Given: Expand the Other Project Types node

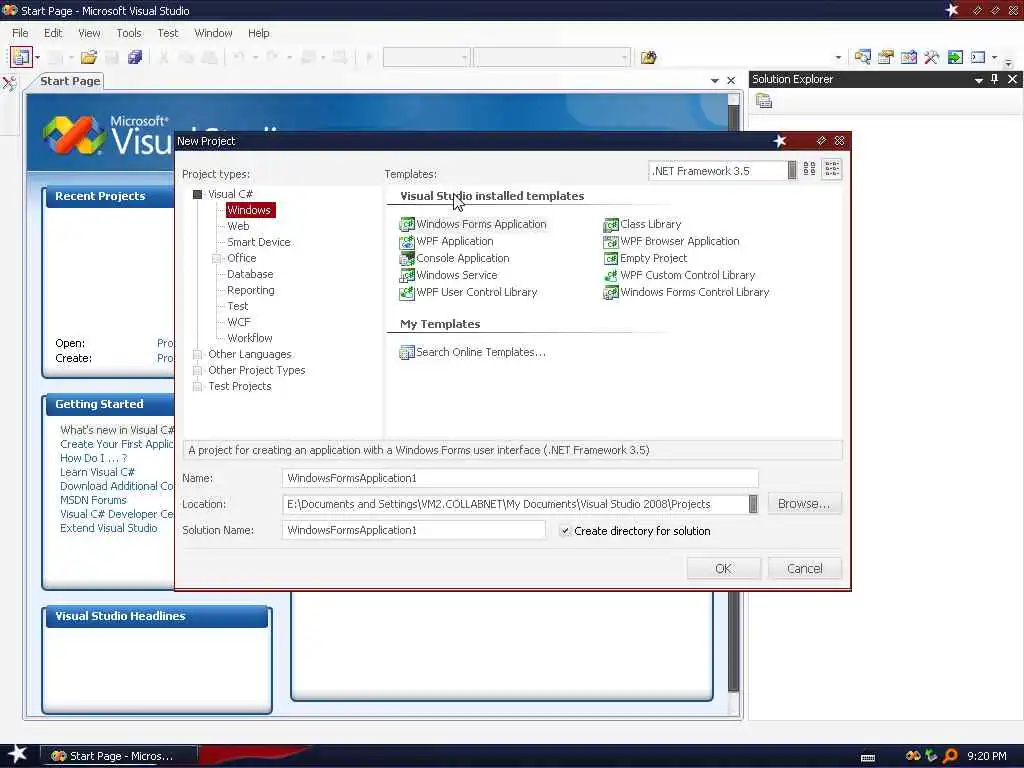Looking at the screenshot, I should coord(197,370).
